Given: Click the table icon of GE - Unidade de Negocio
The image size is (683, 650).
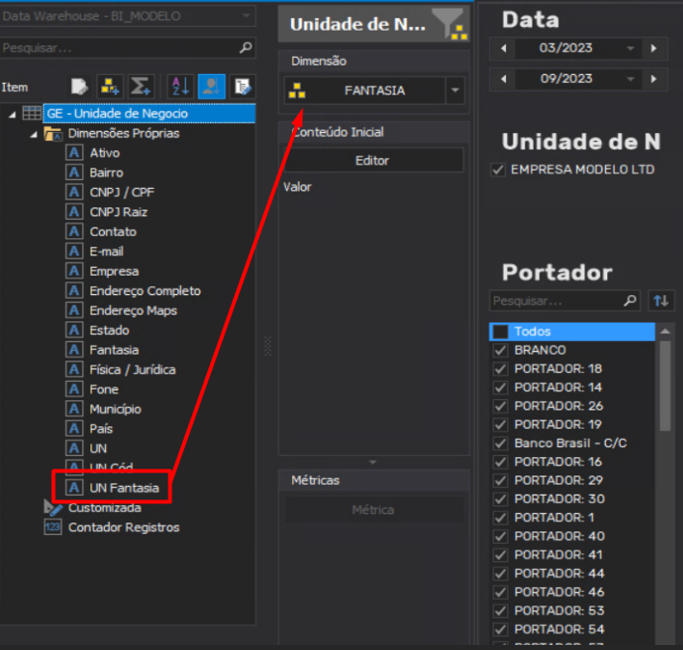Looking at the screenshot, I should pyautogui.click(x=32, y=113).
